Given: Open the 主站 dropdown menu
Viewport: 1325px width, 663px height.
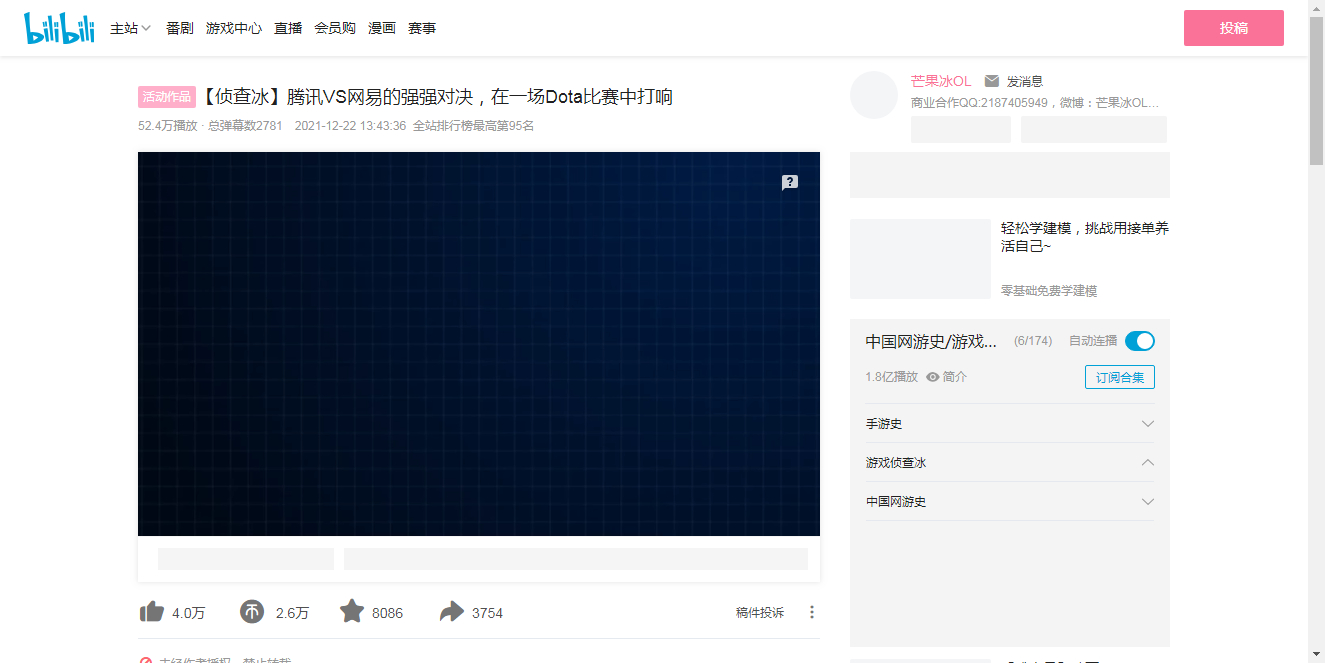Looking at the screenshot, I should 130,28.
